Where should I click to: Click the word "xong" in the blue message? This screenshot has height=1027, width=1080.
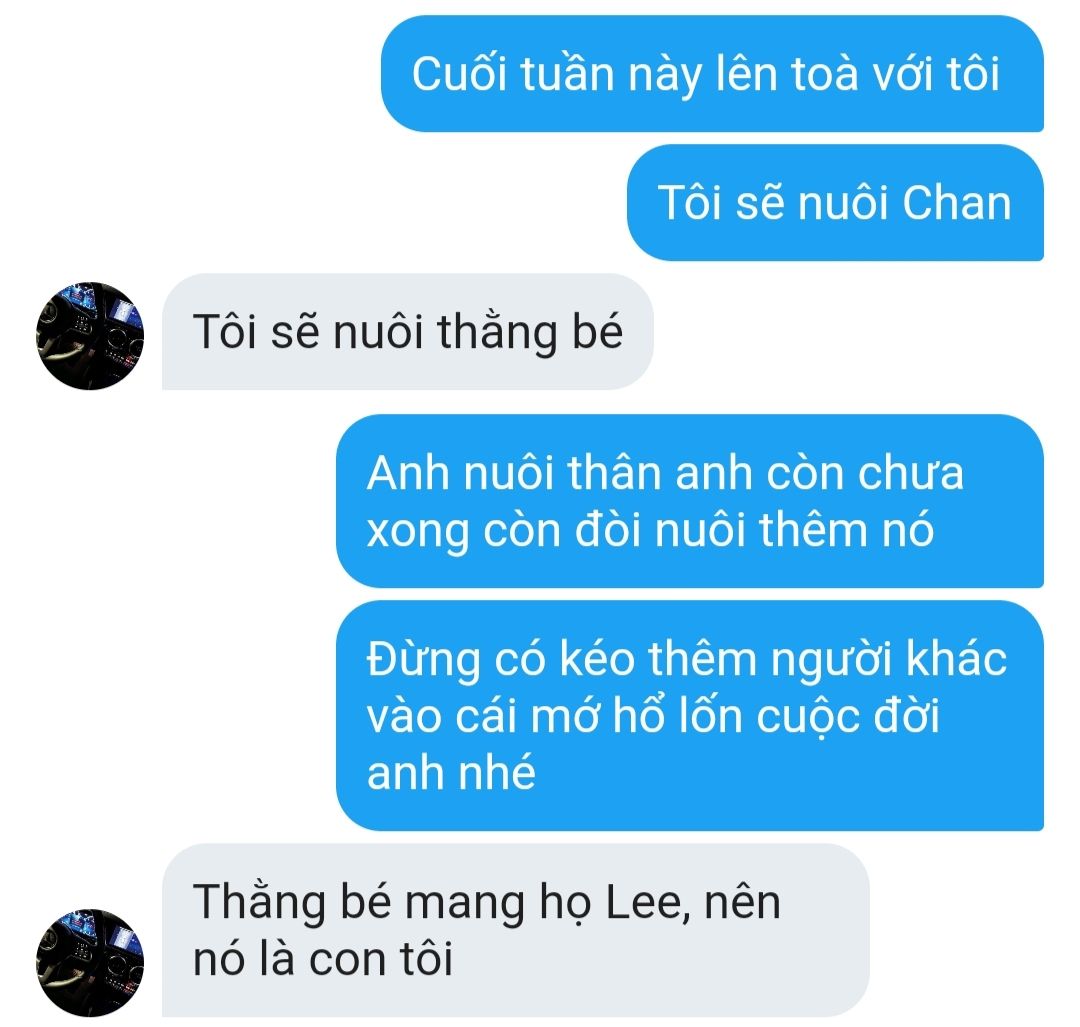pos(417,531)
